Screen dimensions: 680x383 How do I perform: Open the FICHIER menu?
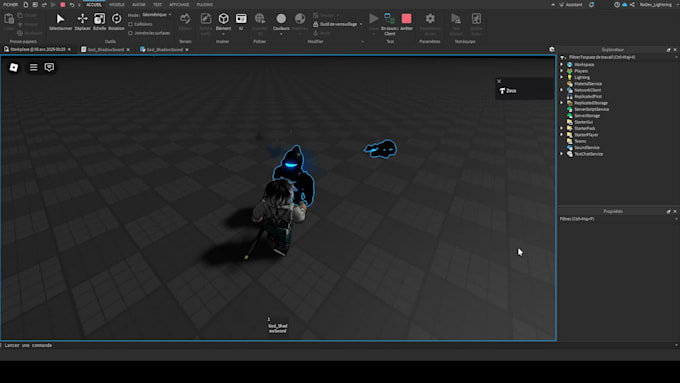coord(10,4)
